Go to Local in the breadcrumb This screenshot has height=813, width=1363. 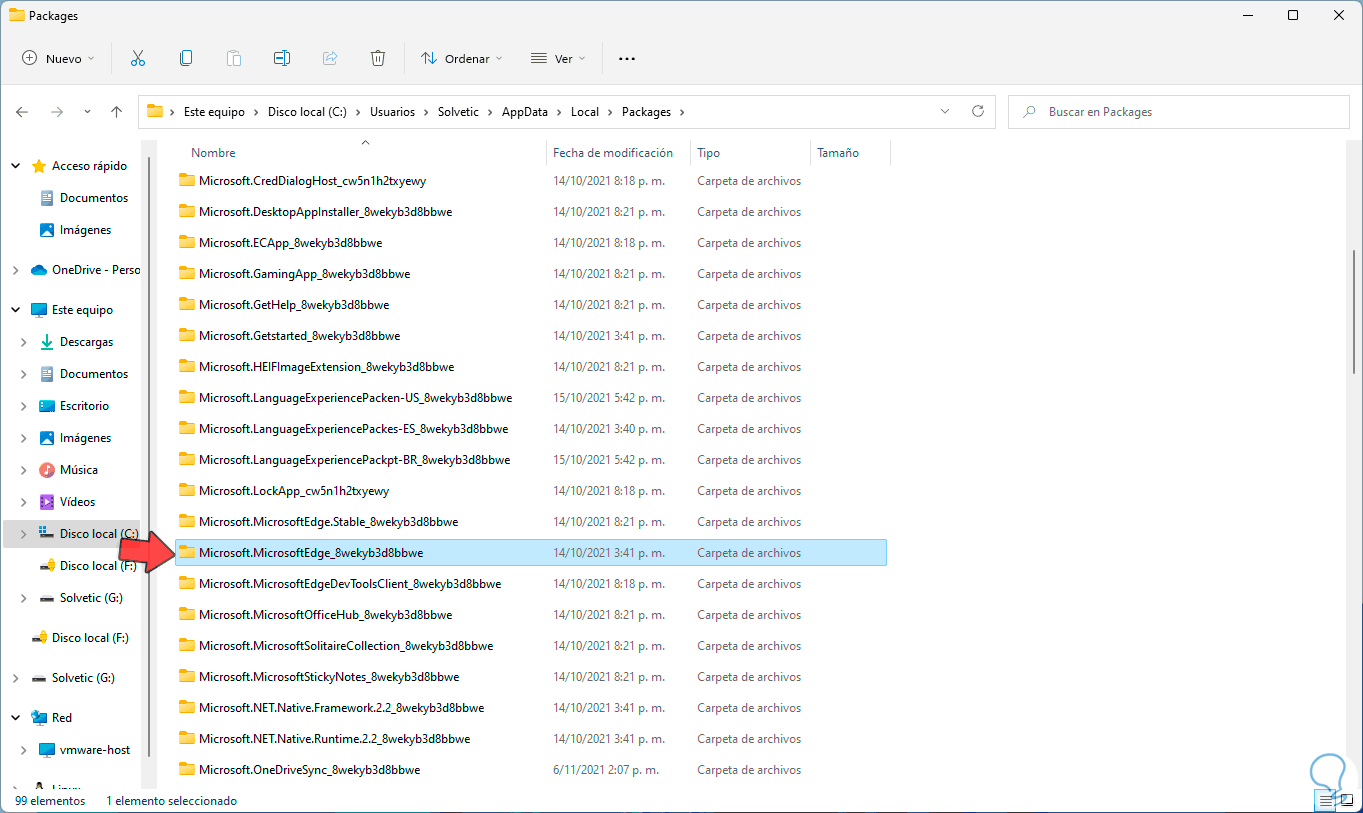tap(585, 112)
